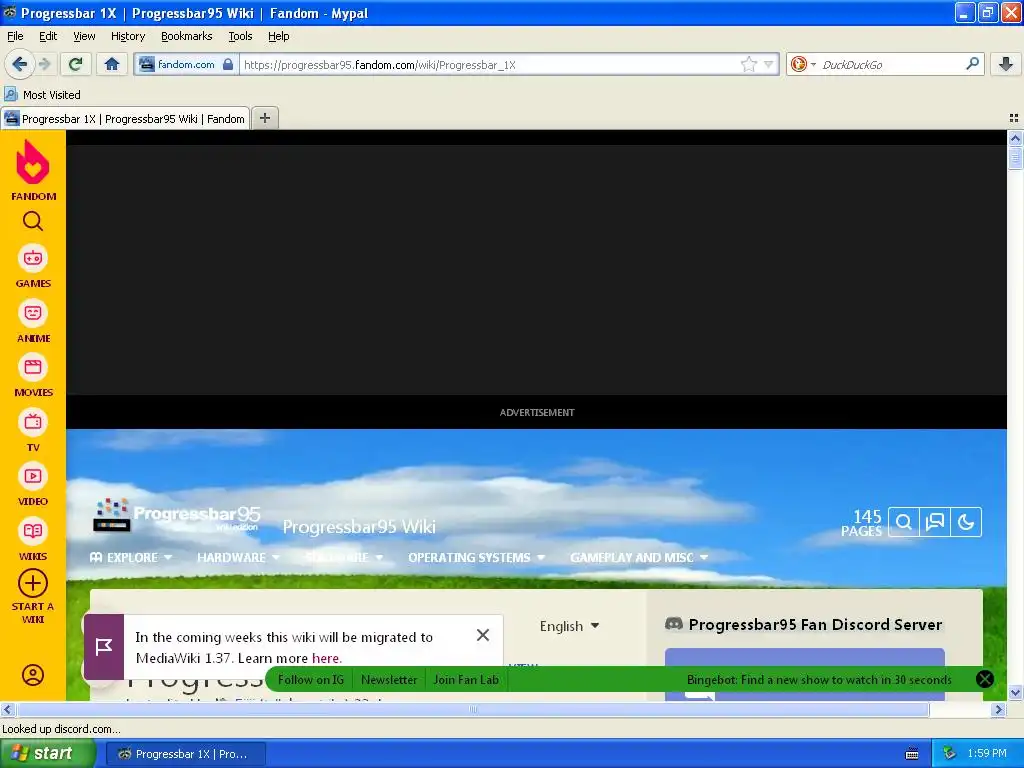Open the Windows Start button

point(47,754)
